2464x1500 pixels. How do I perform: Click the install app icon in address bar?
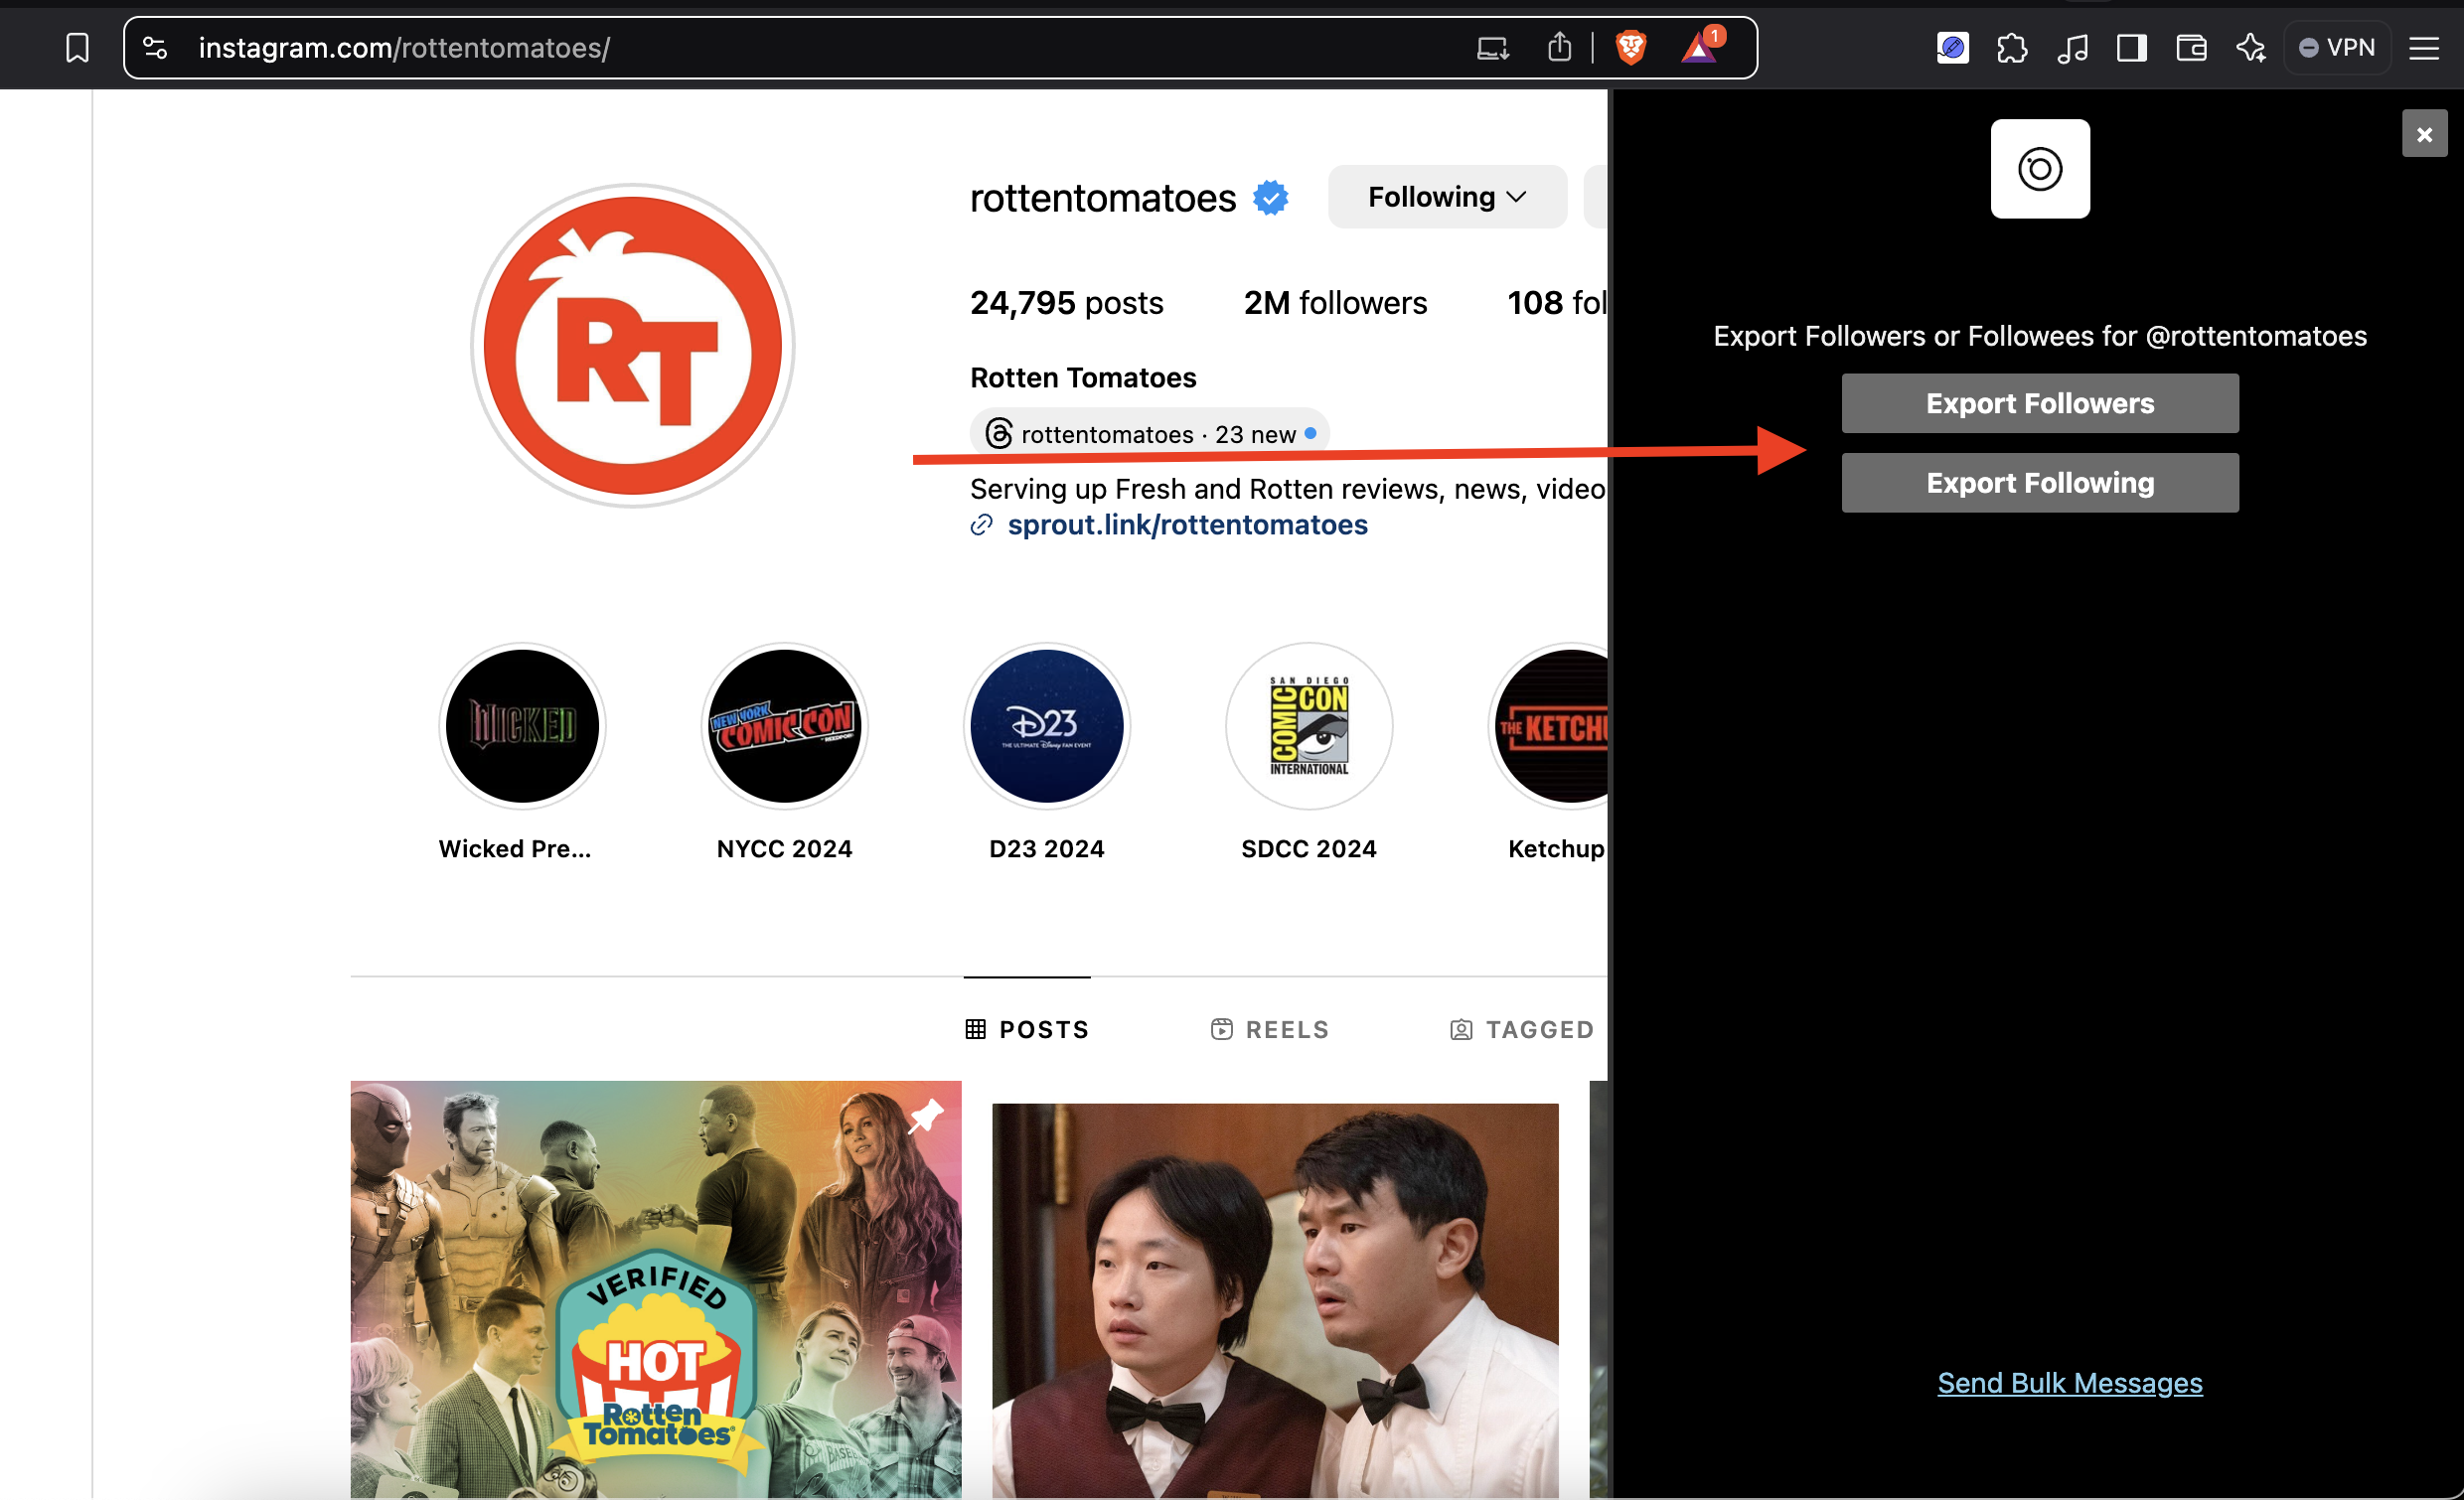(1492, 47)
